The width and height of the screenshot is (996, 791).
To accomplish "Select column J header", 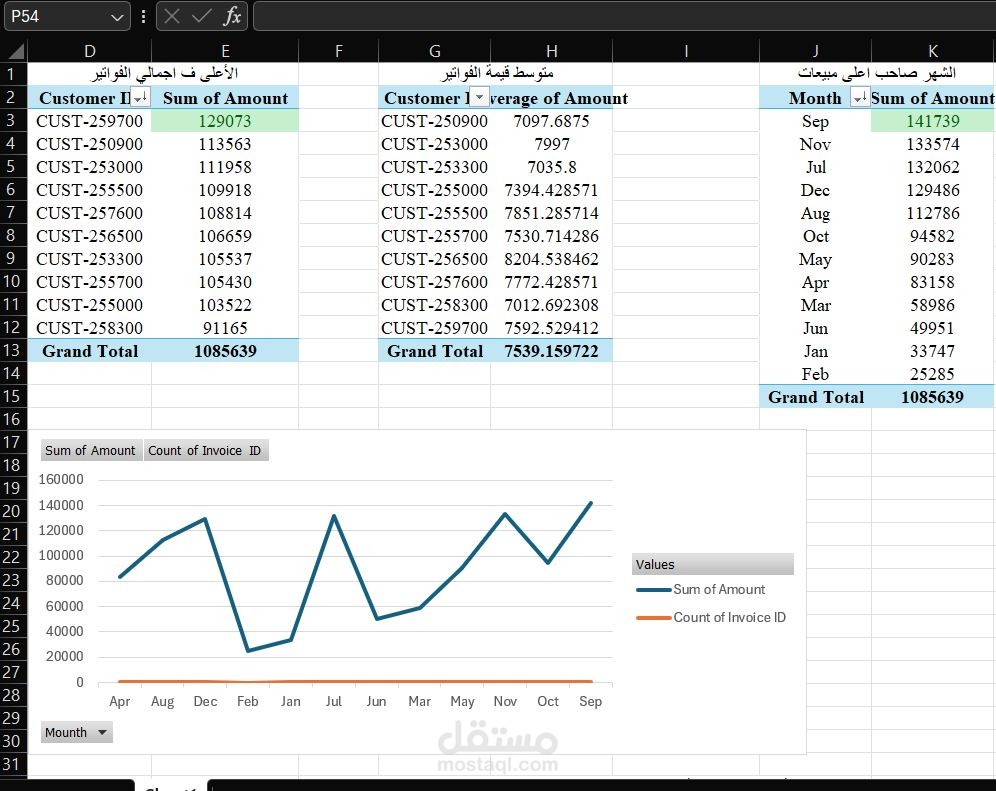I will coord(815,51).
